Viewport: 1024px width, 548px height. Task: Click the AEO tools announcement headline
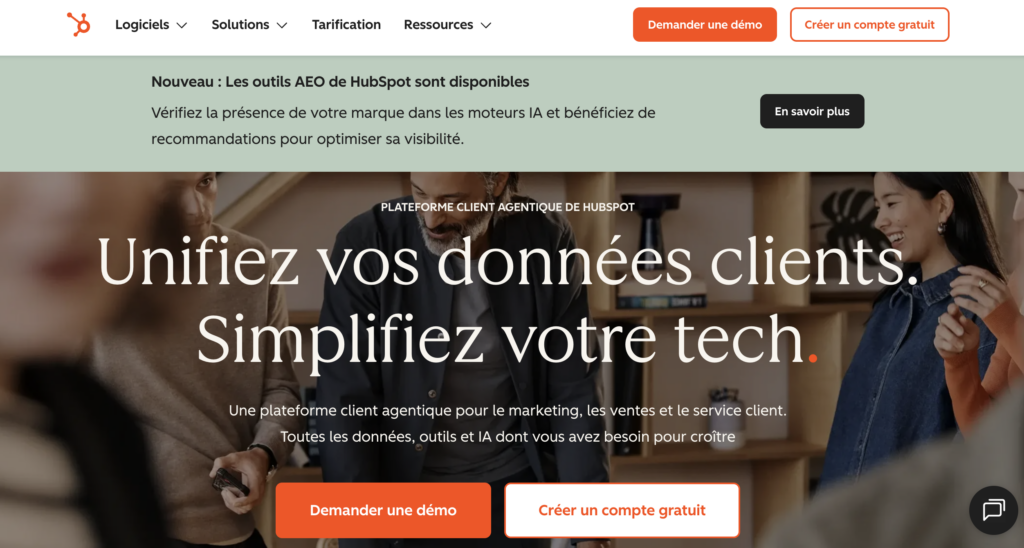coord(340,82)
